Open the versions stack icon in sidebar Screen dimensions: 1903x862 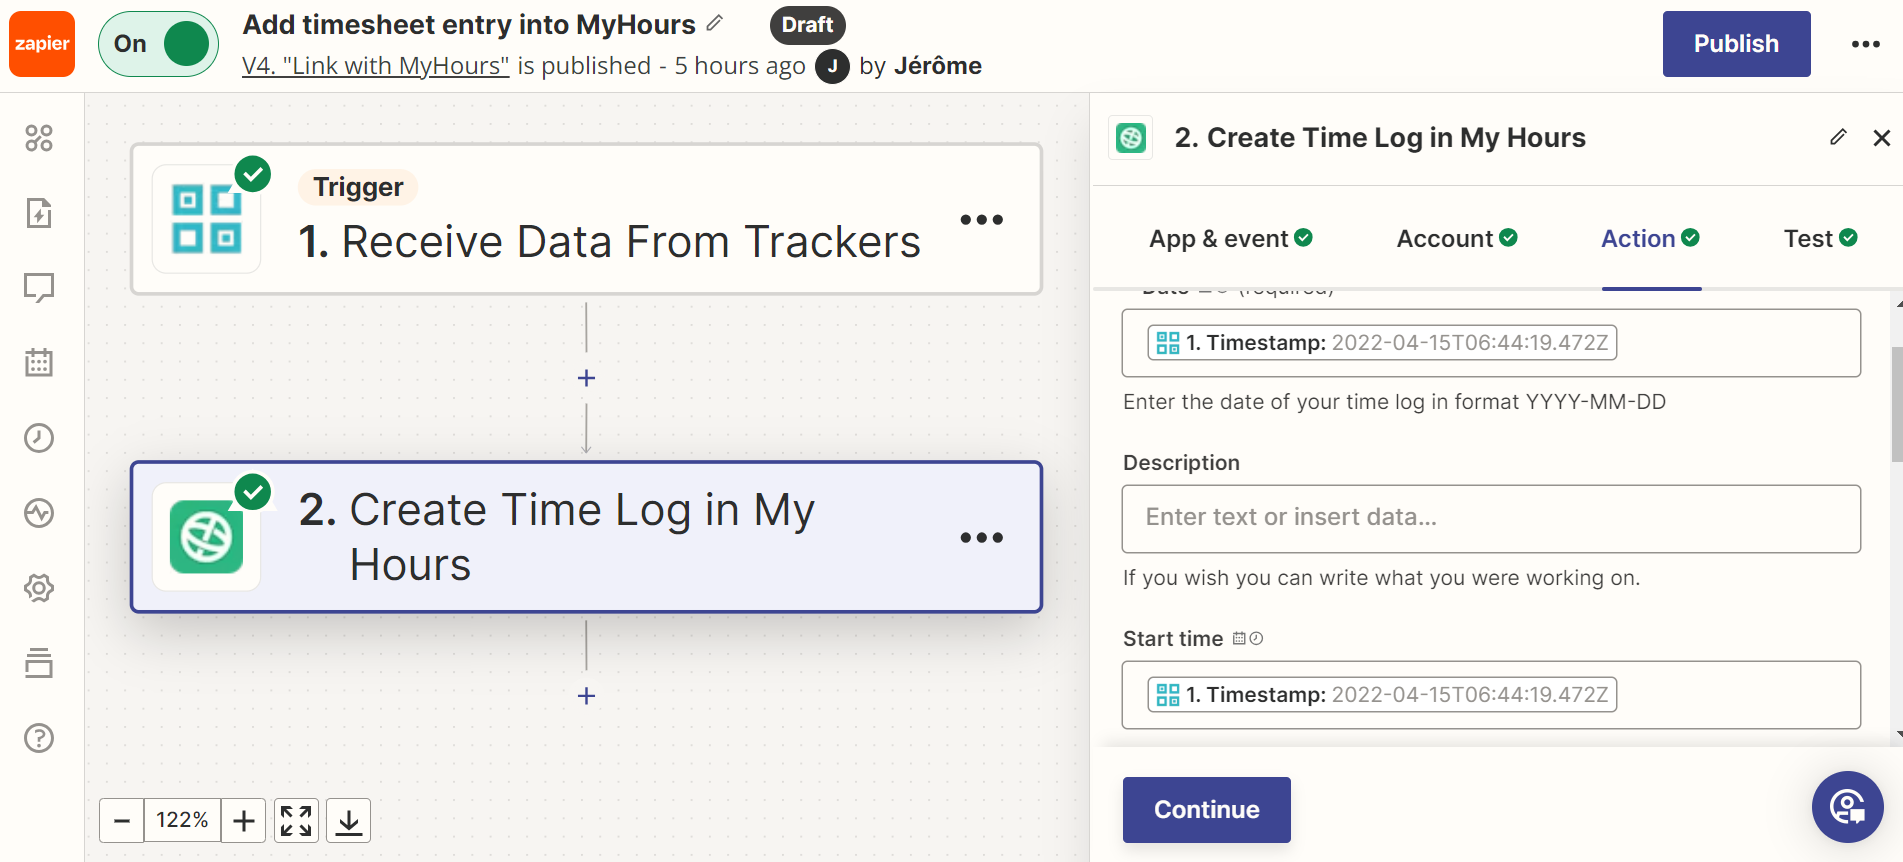39,663
